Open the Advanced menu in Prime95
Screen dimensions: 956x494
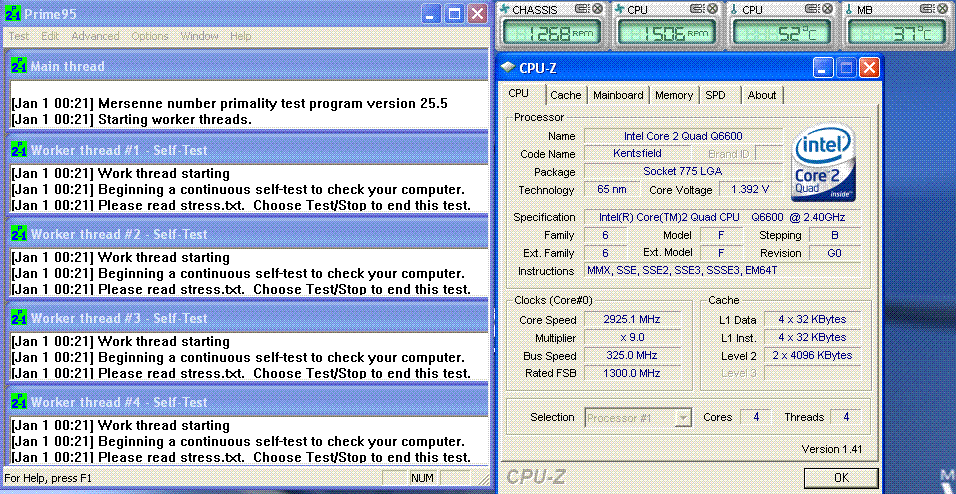[x=95, y=36]
